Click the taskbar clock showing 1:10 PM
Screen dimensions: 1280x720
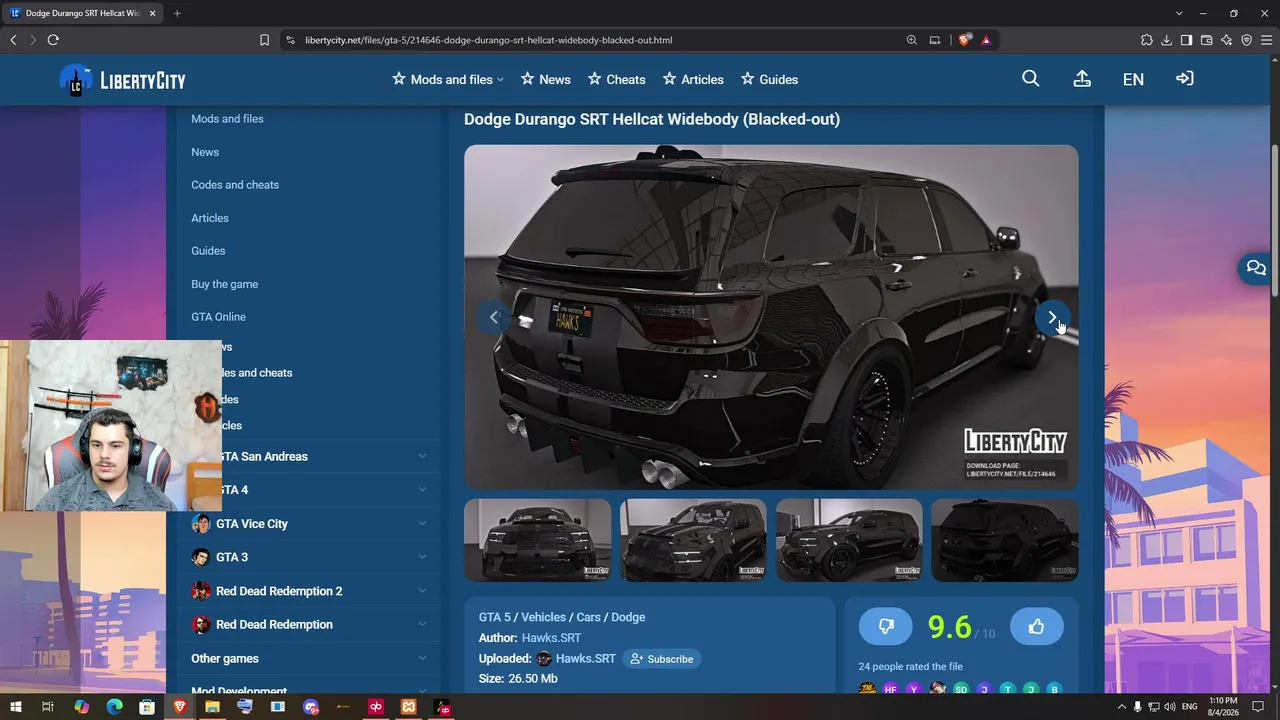pos(1223,707)
